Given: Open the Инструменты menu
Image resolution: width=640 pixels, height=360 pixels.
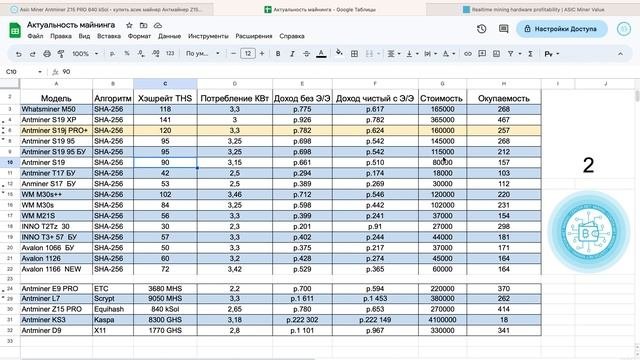Looking at the screenshot, I should coord(208,36).
